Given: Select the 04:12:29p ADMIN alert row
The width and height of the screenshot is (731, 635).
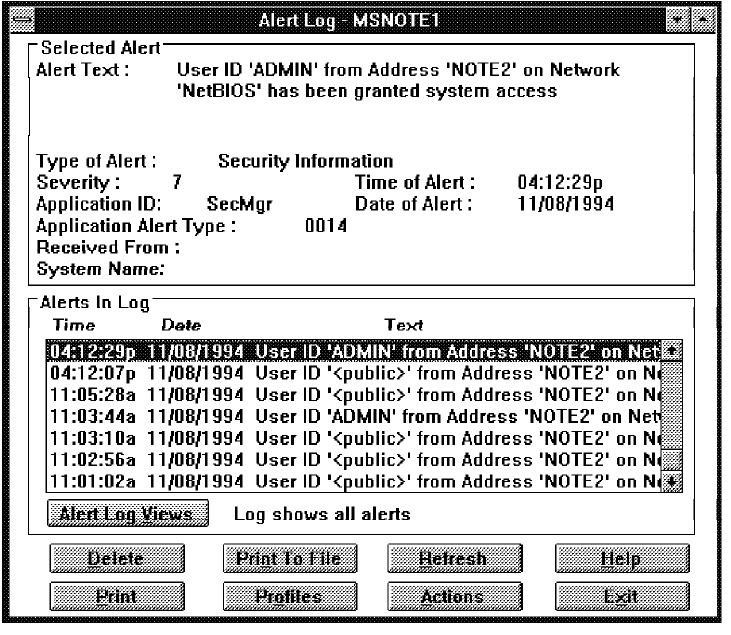Looking at the screenshot, I should [x=354, y=351].
